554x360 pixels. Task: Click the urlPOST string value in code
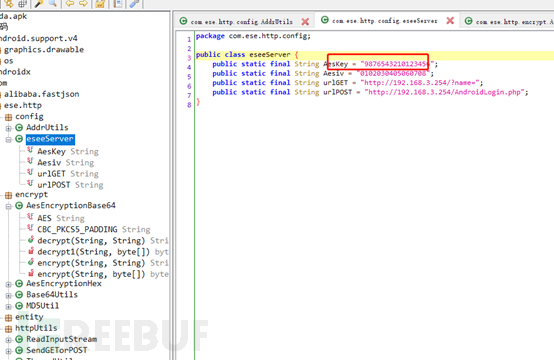tap(444, 92)
